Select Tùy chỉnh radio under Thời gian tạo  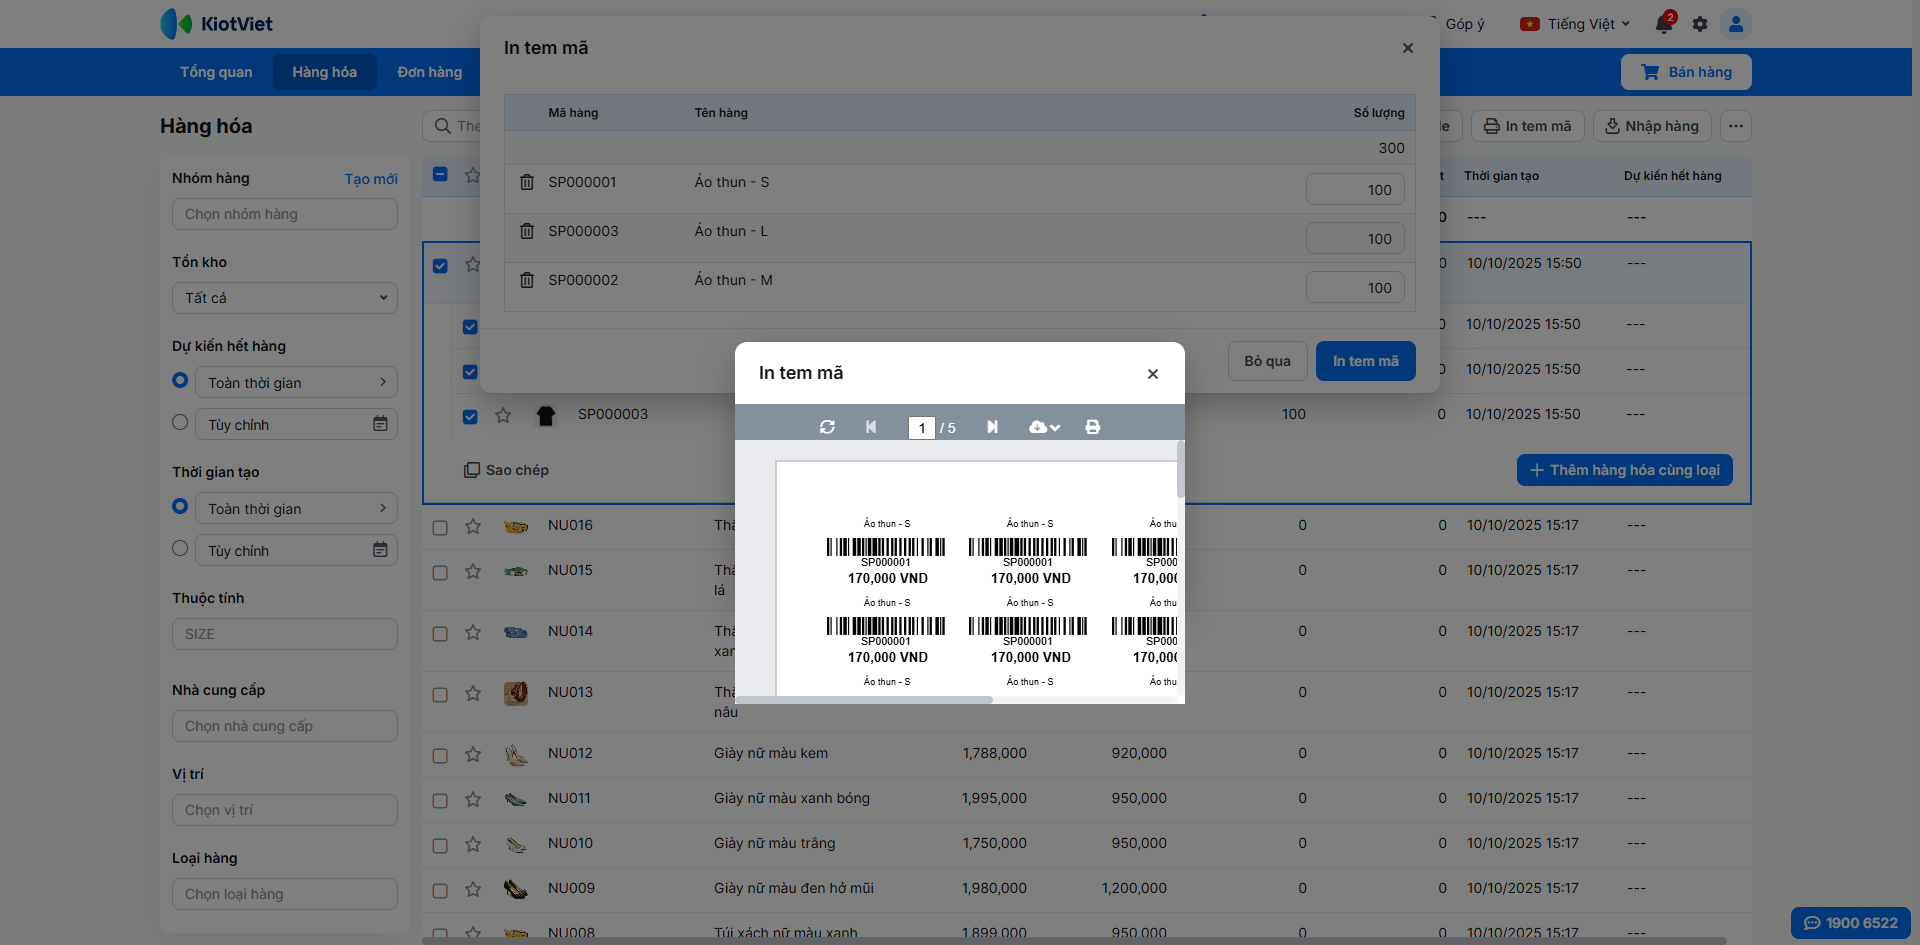coord(180,548)
